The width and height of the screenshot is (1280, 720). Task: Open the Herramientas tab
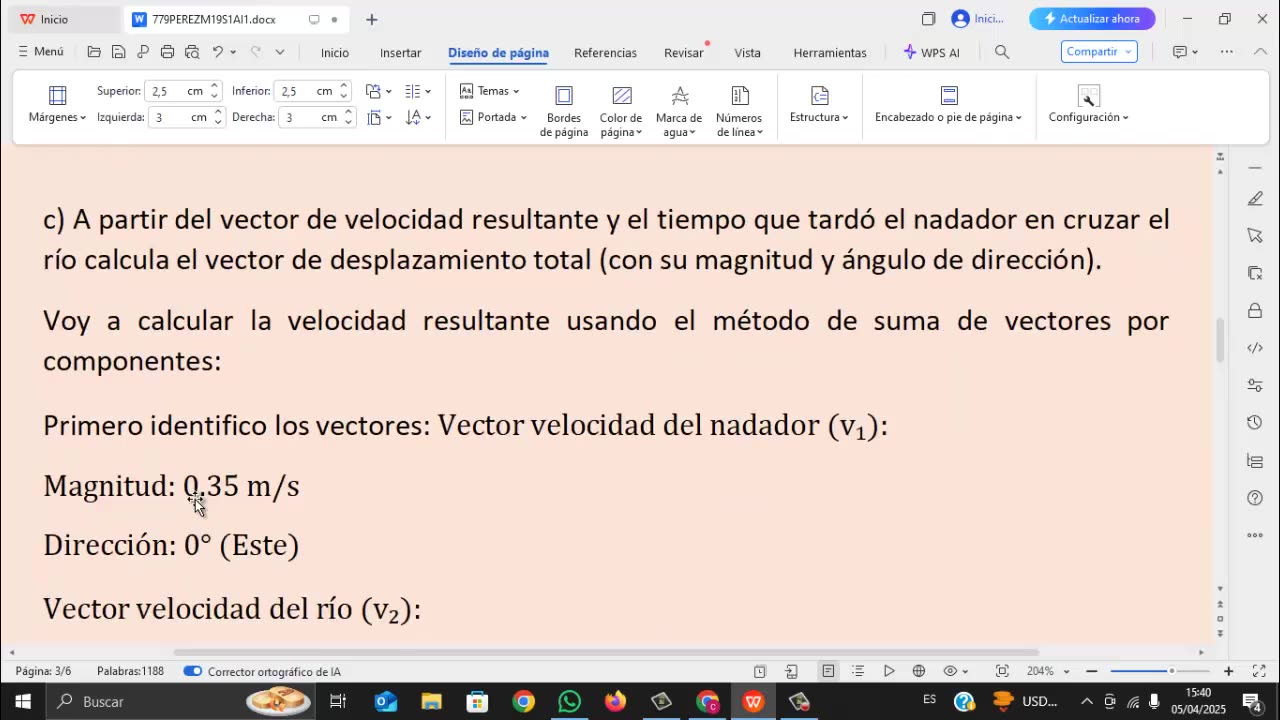(830, 53)
